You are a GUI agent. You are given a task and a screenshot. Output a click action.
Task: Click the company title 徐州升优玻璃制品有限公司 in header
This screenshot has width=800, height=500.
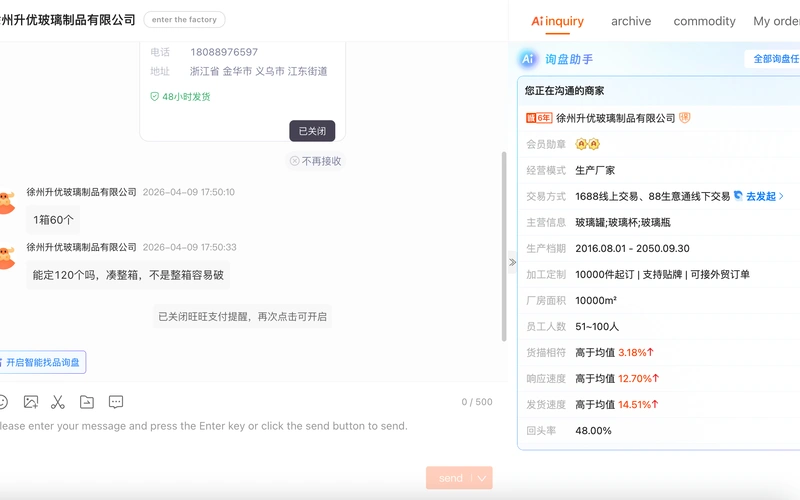(x=67, y=20)
